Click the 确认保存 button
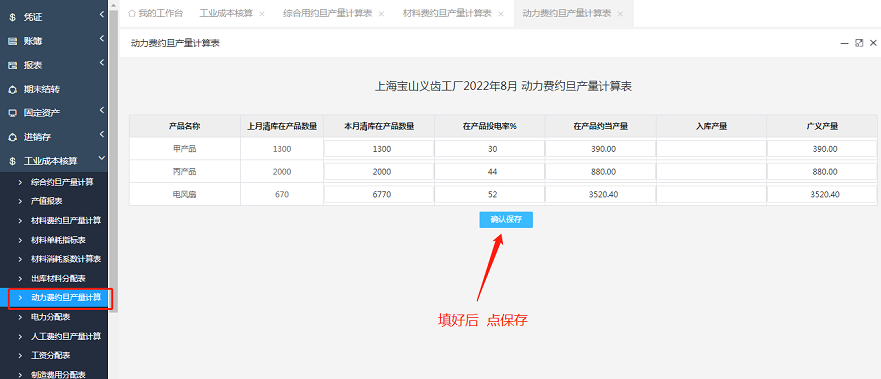881x379 pixels. point(506,220)
